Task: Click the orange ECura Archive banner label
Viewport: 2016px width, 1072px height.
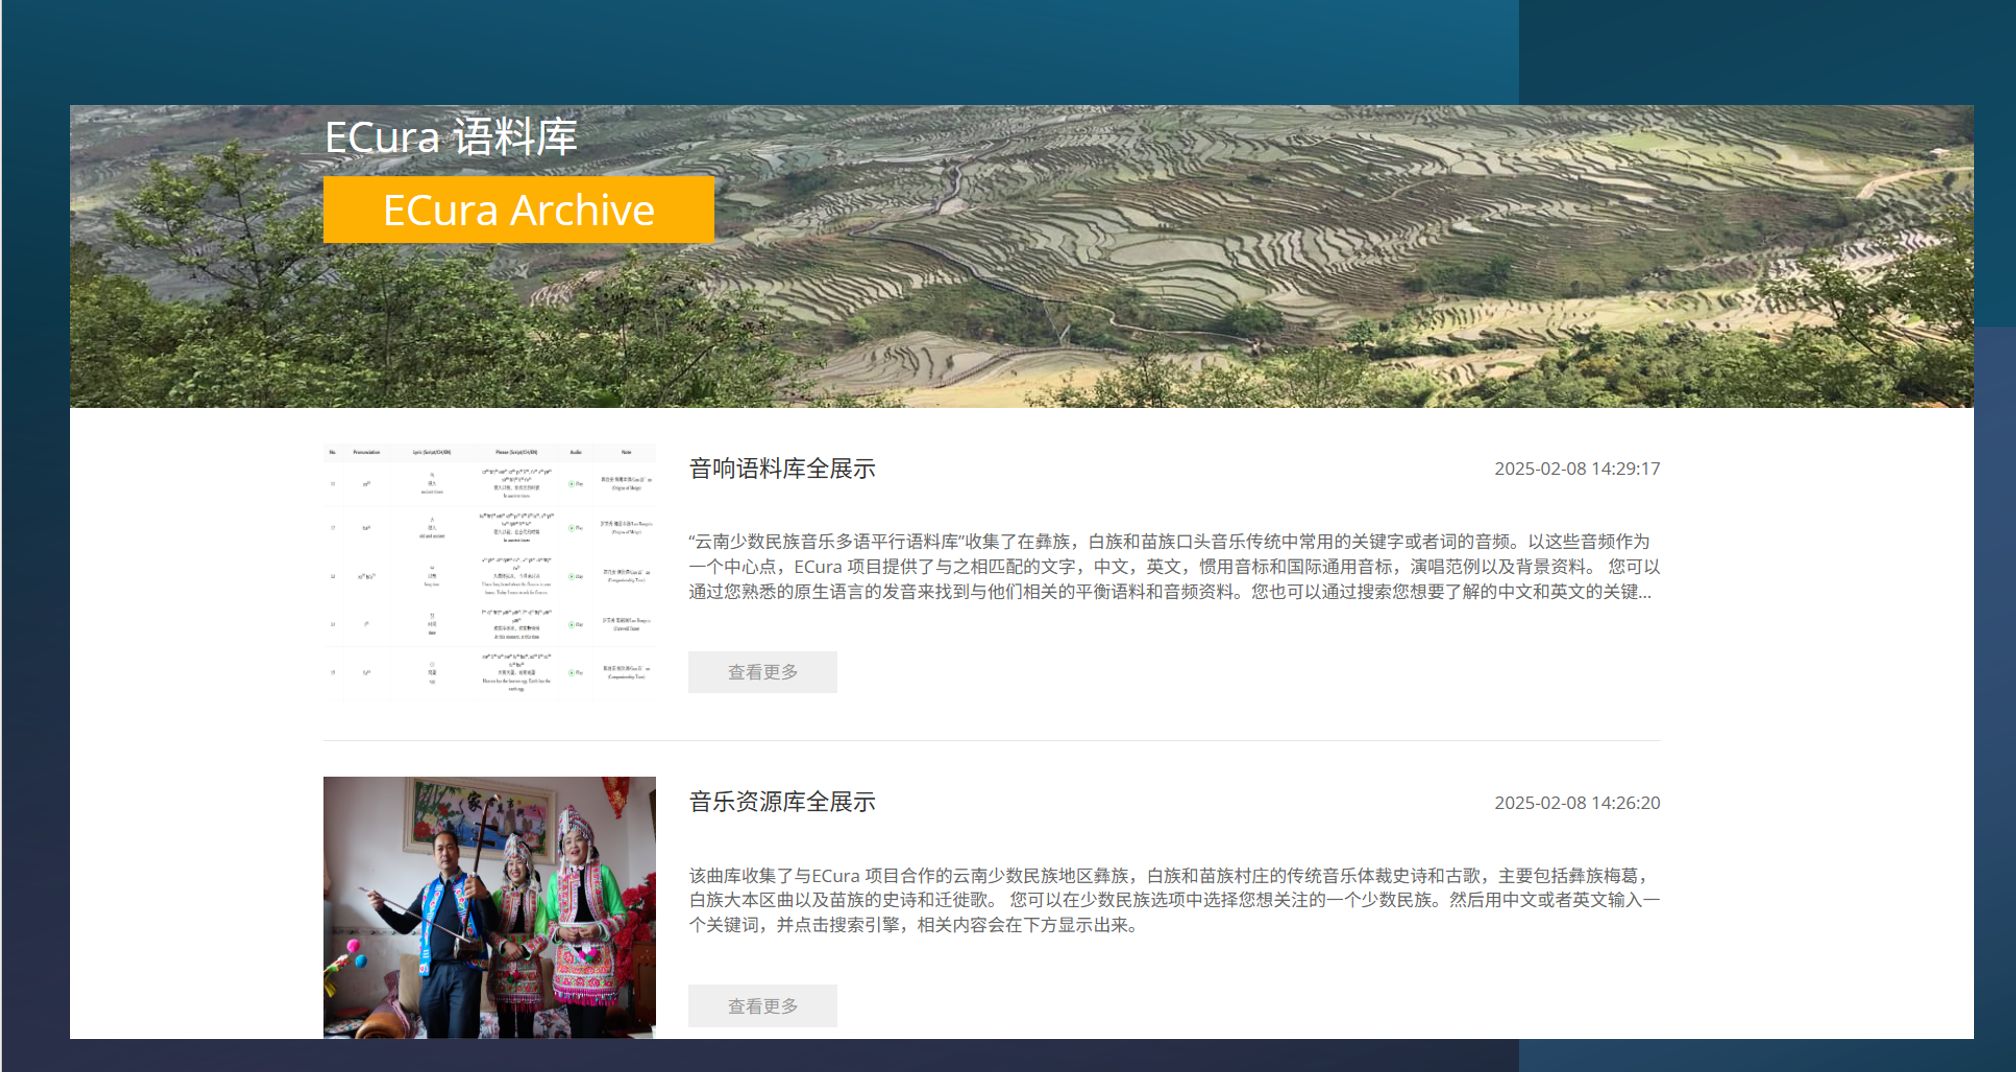Action: pyautogui.click(x=518, y=210)
